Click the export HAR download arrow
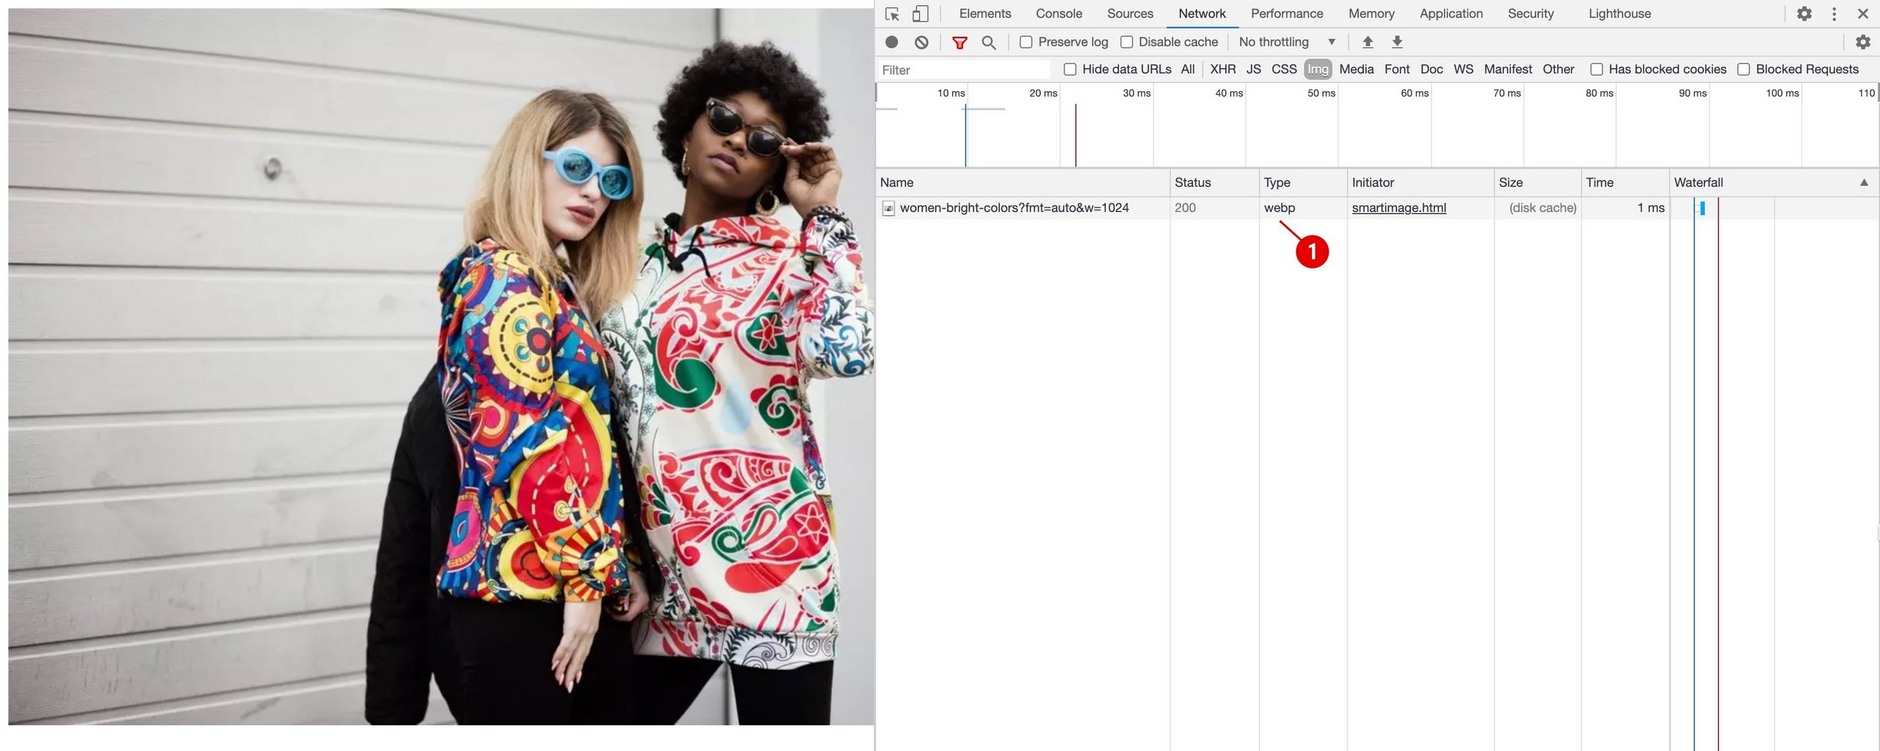The width and height of the screenshot is (1880, 751). point(1397,42)
